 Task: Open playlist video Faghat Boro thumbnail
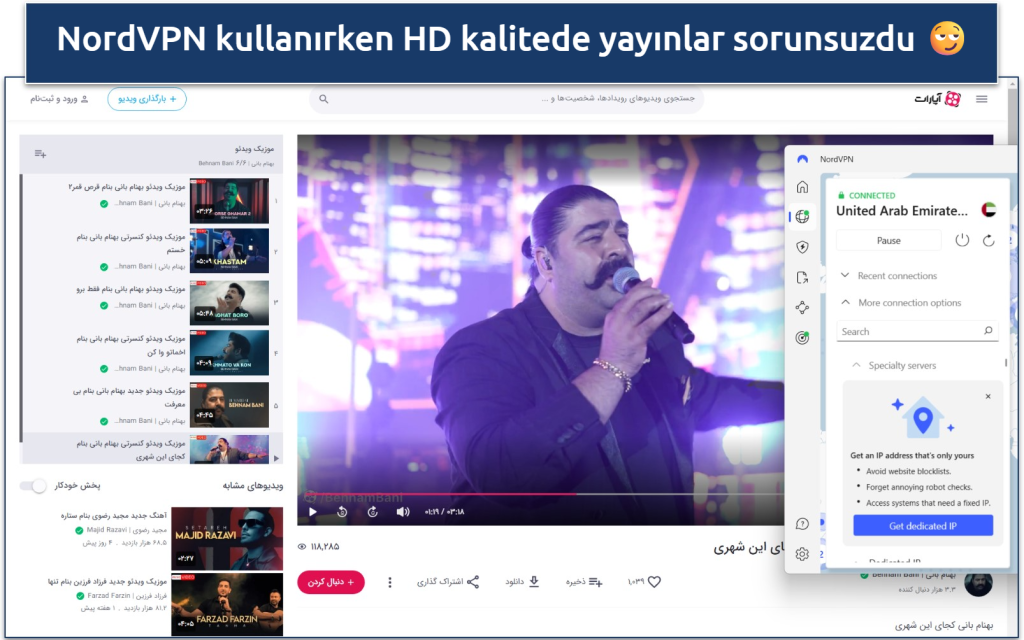click(x=229, y=303)
